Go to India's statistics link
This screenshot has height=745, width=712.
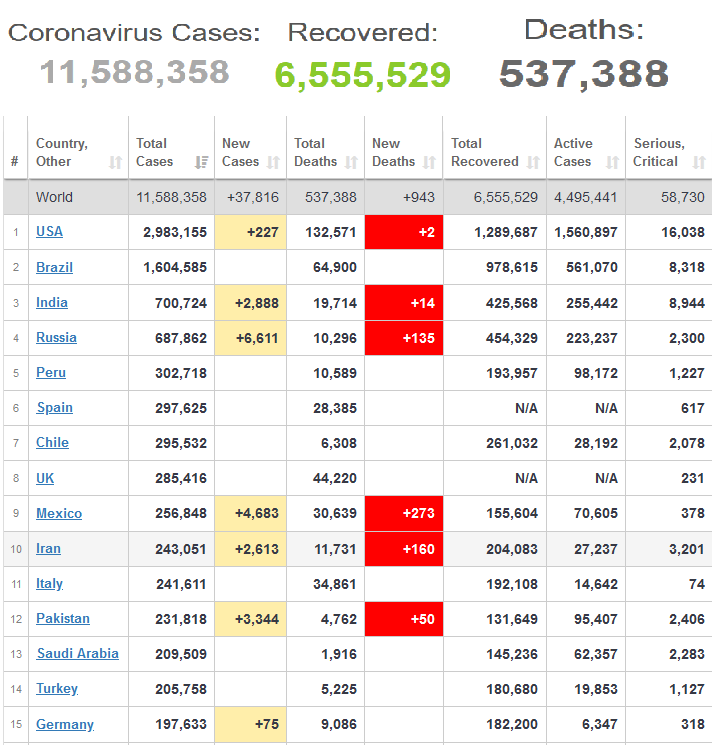coord(52,302)
